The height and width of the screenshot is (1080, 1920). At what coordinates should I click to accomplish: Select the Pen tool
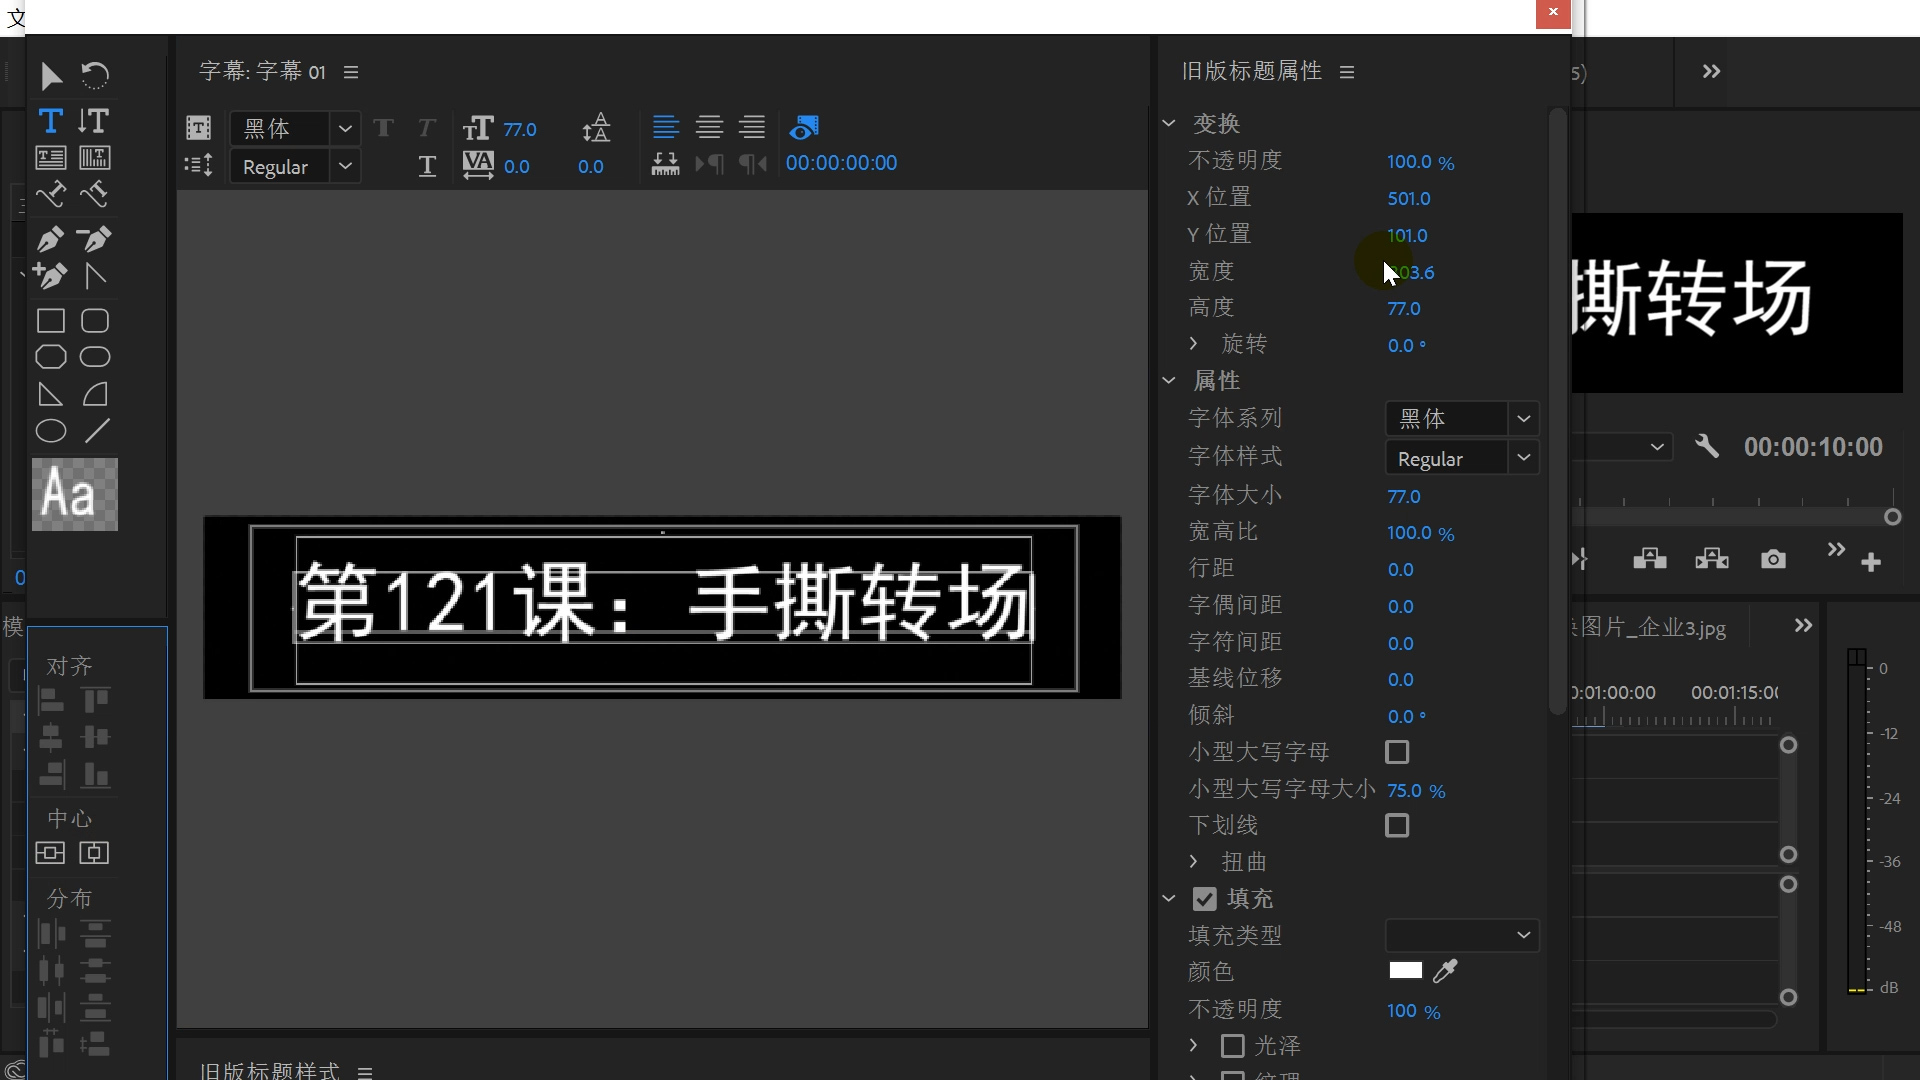(51, 239)
